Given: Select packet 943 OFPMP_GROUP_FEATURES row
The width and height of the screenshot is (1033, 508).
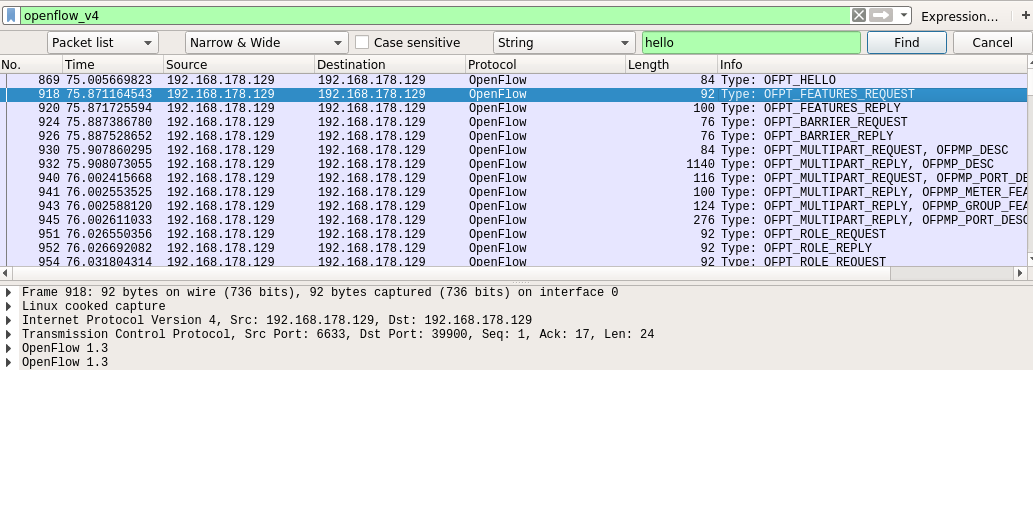Looking at the screenshot, I should (514, 206).
